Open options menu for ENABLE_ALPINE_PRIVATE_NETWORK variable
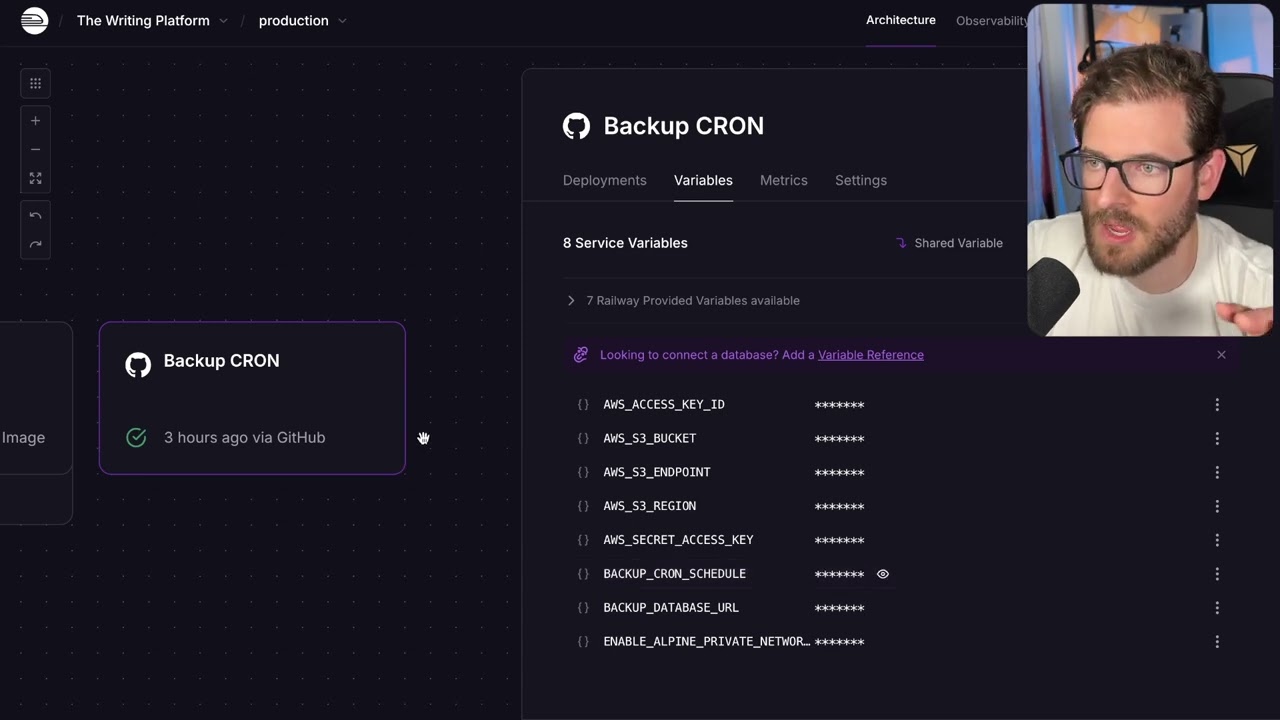This screenshot has width=1280, height=720. [x=1217, y=642]
